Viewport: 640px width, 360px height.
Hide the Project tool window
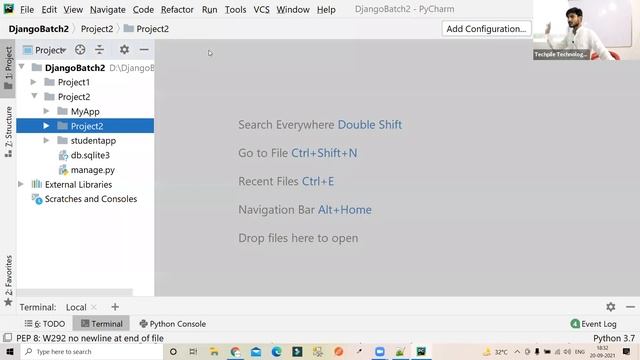tap(144, 50)
